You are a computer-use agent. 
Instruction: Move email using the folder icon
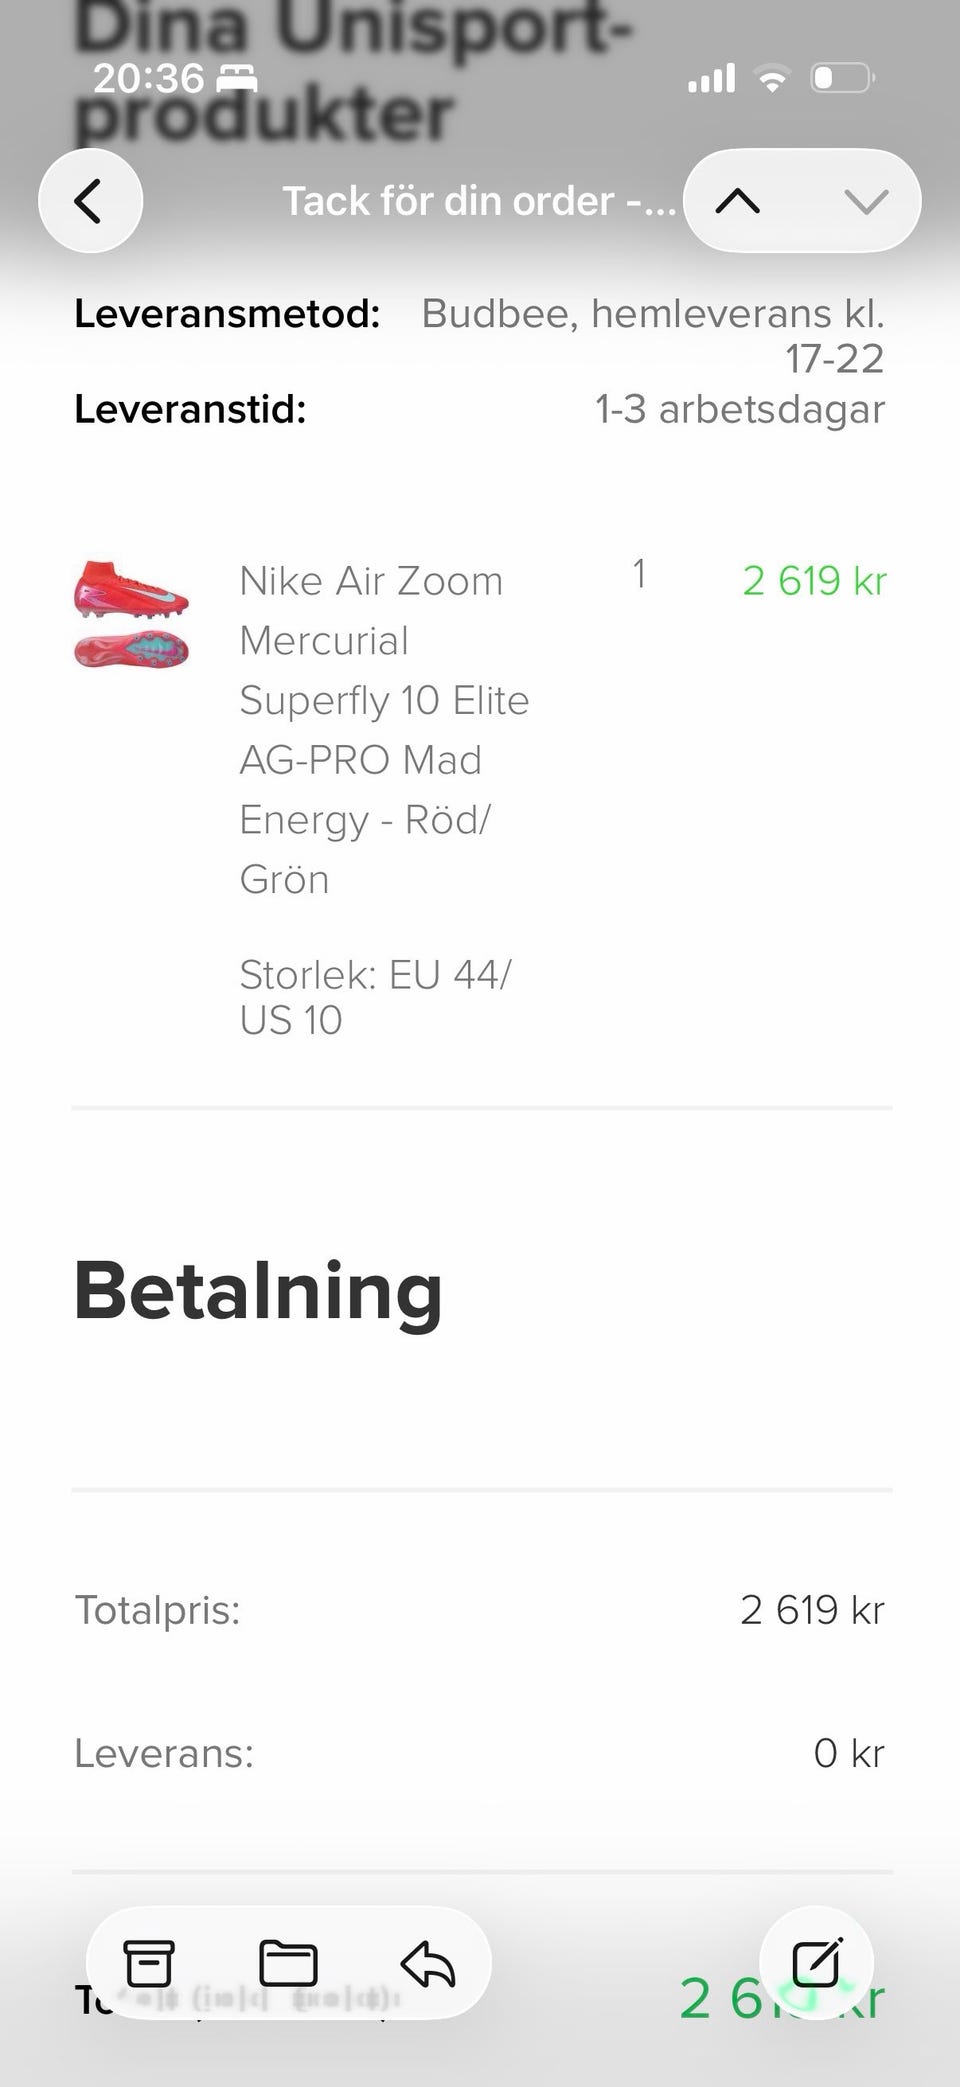click(288, 1962)
